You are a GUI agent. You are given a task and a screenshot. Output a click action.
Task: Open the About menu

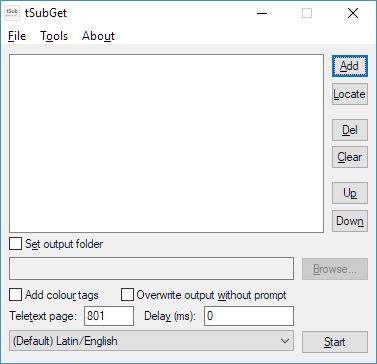tap(98, 36)
